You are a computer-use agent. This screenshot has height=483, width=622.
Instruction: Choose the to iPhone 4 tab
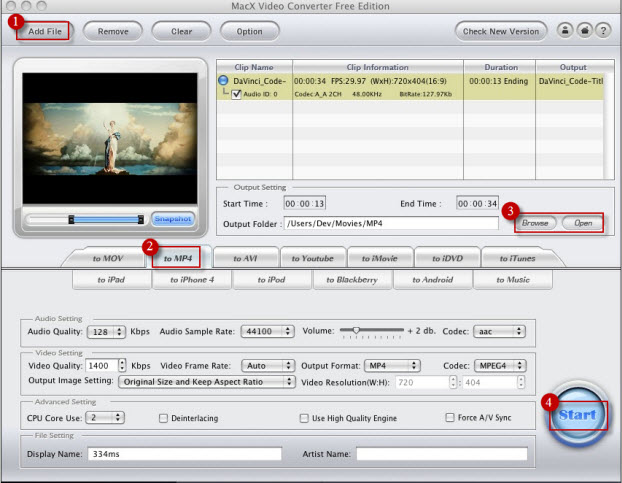tap(192, 280)
